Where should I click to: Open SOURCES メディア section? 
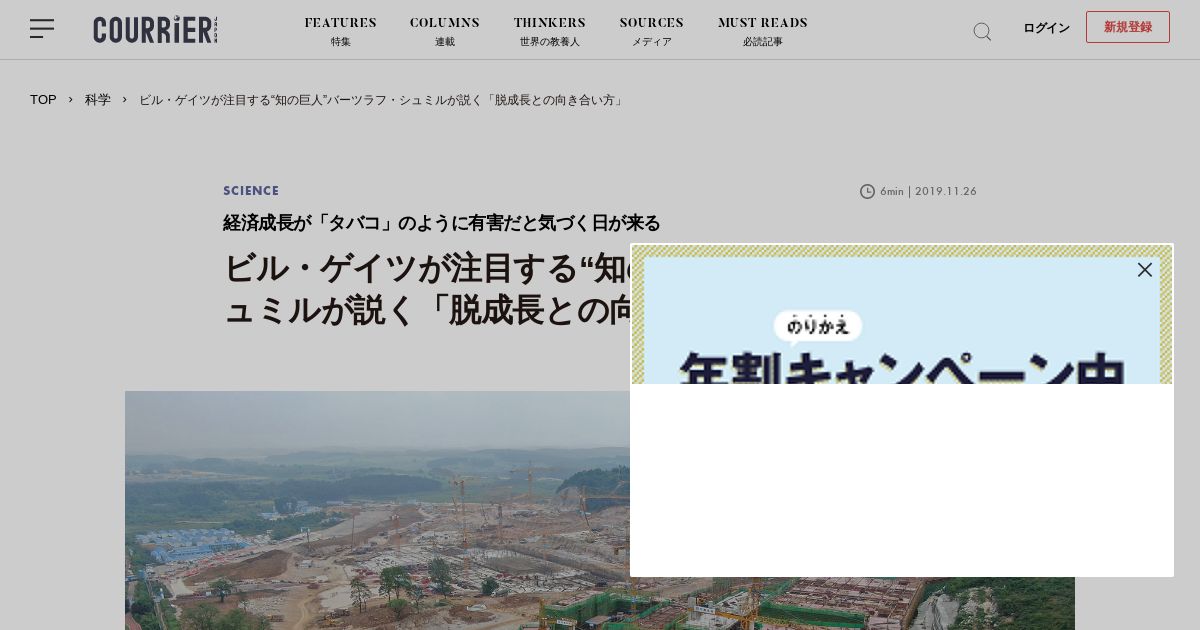tap(652, 31)
